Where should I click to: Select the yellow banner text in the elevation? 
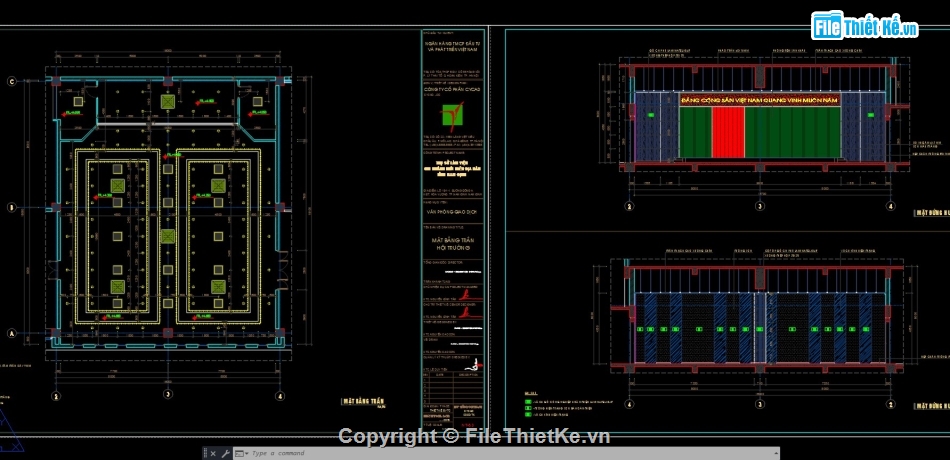(x=761, y=101)
